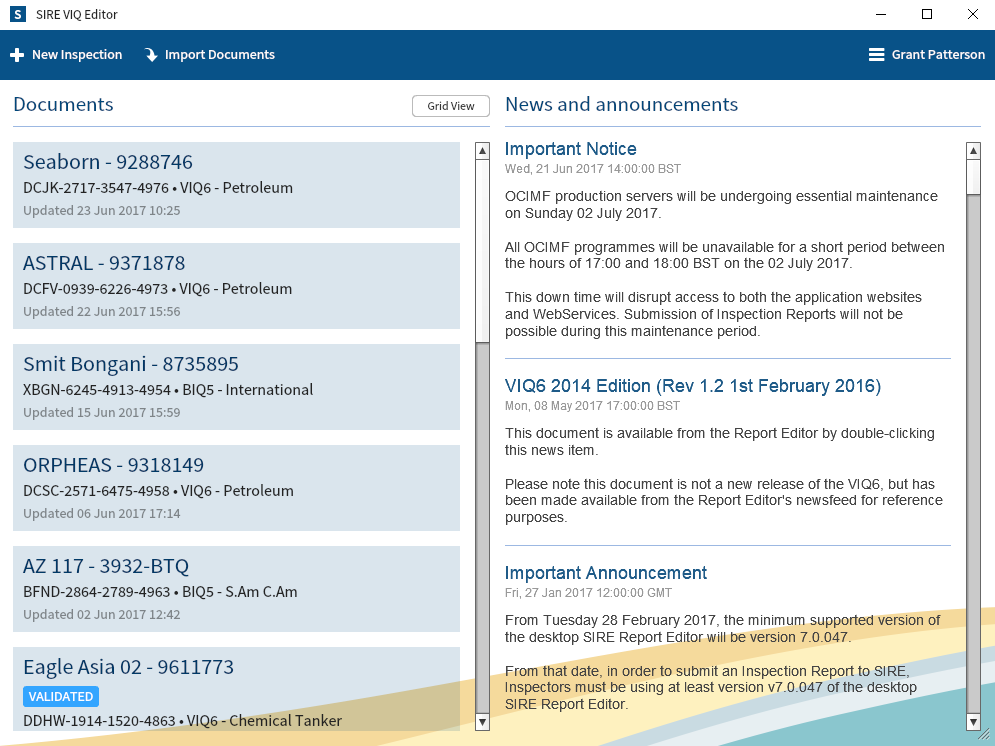This screenshot has height=746, width=995.
Task: Close the SIRE VIQ Editor window
Action: 973,14
